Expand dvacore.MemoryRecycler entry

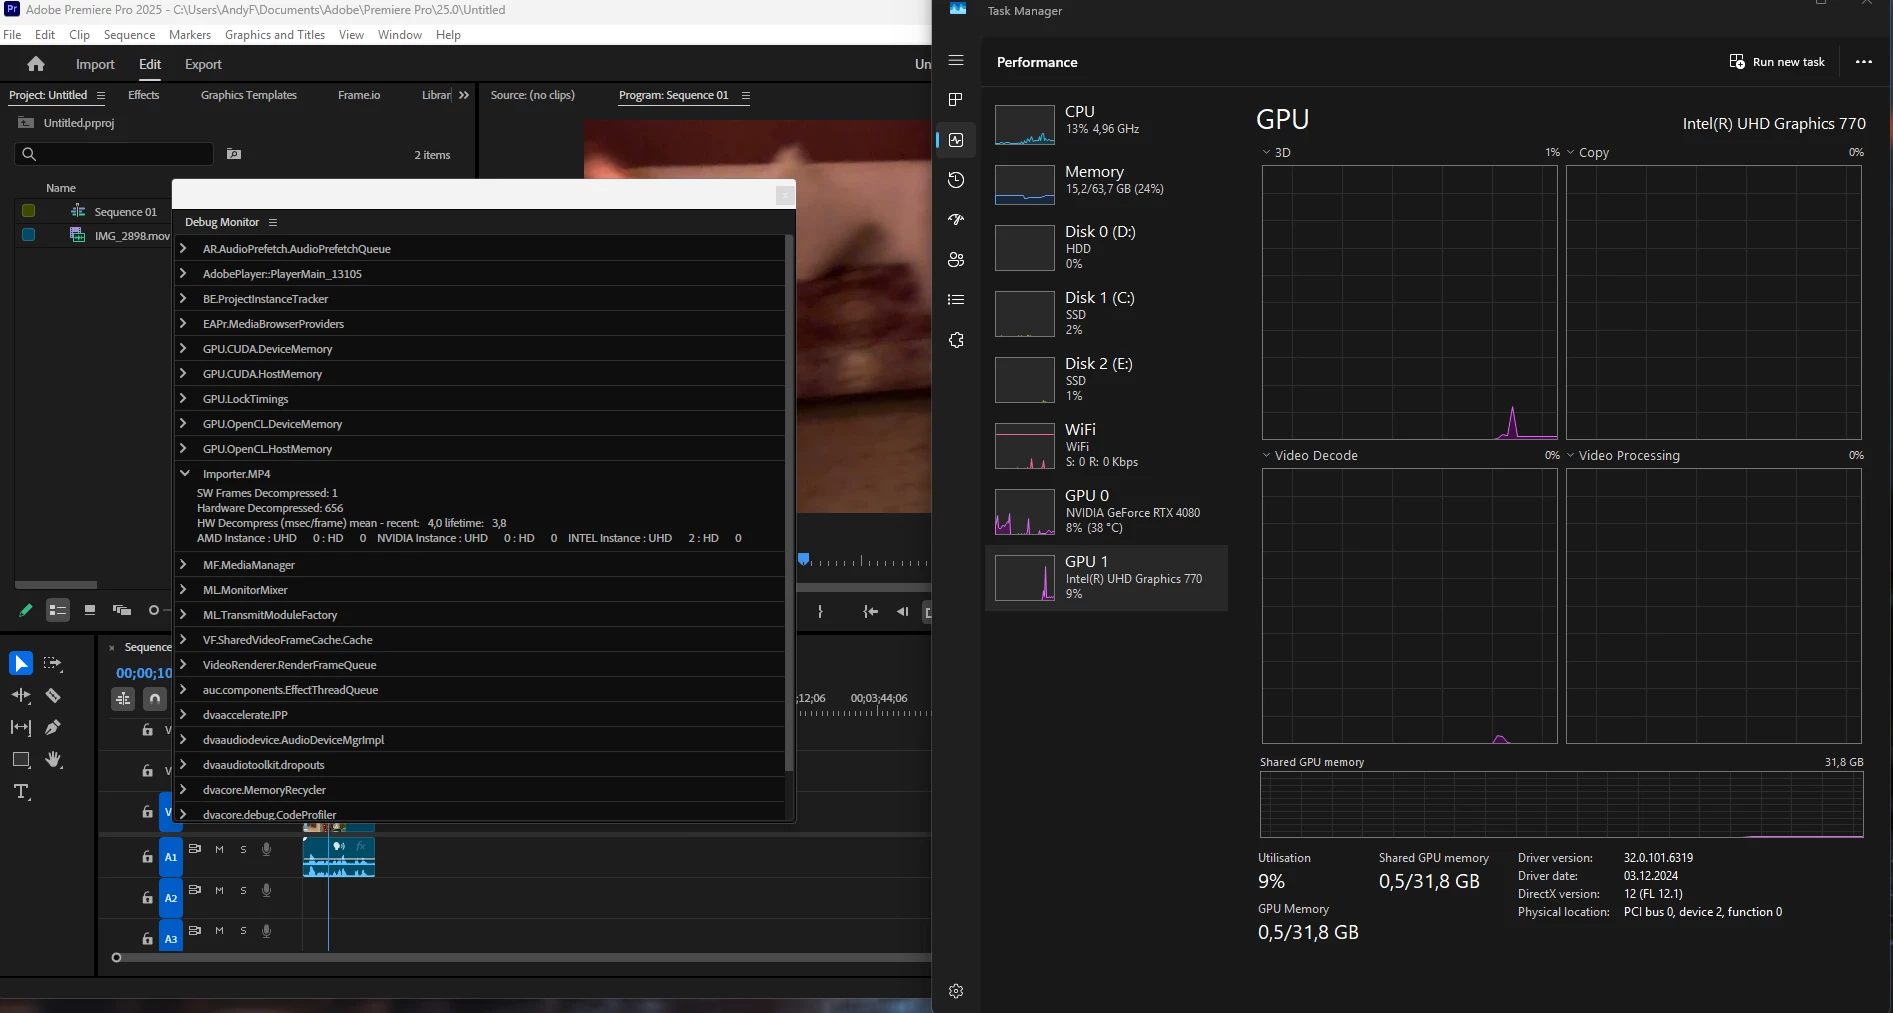(184, 789)
